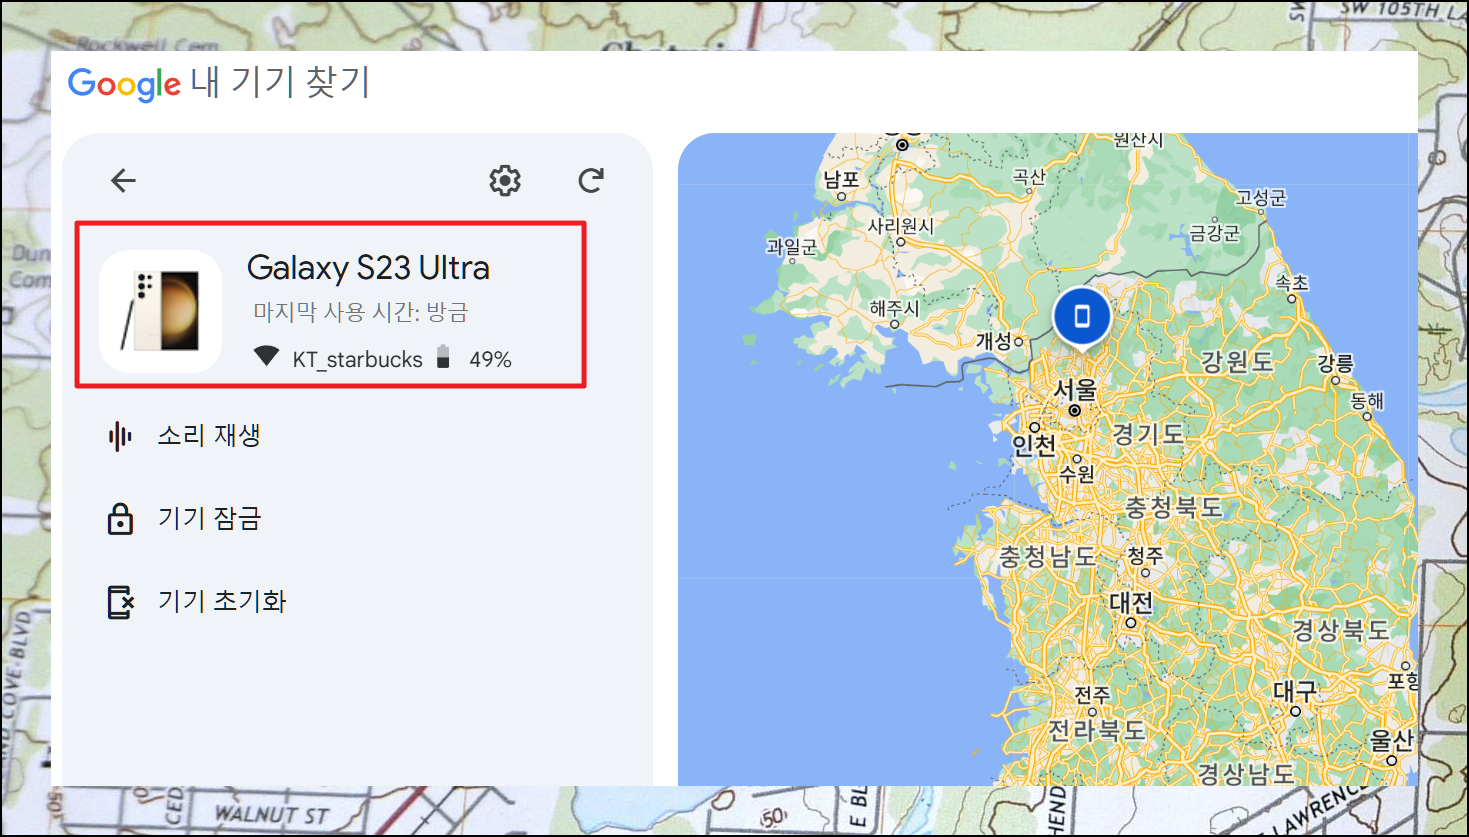Click the 경상북도 label on the map
Viewport: 1469px width, 837px height.
pyautogui.click(x=1340, y=630)
